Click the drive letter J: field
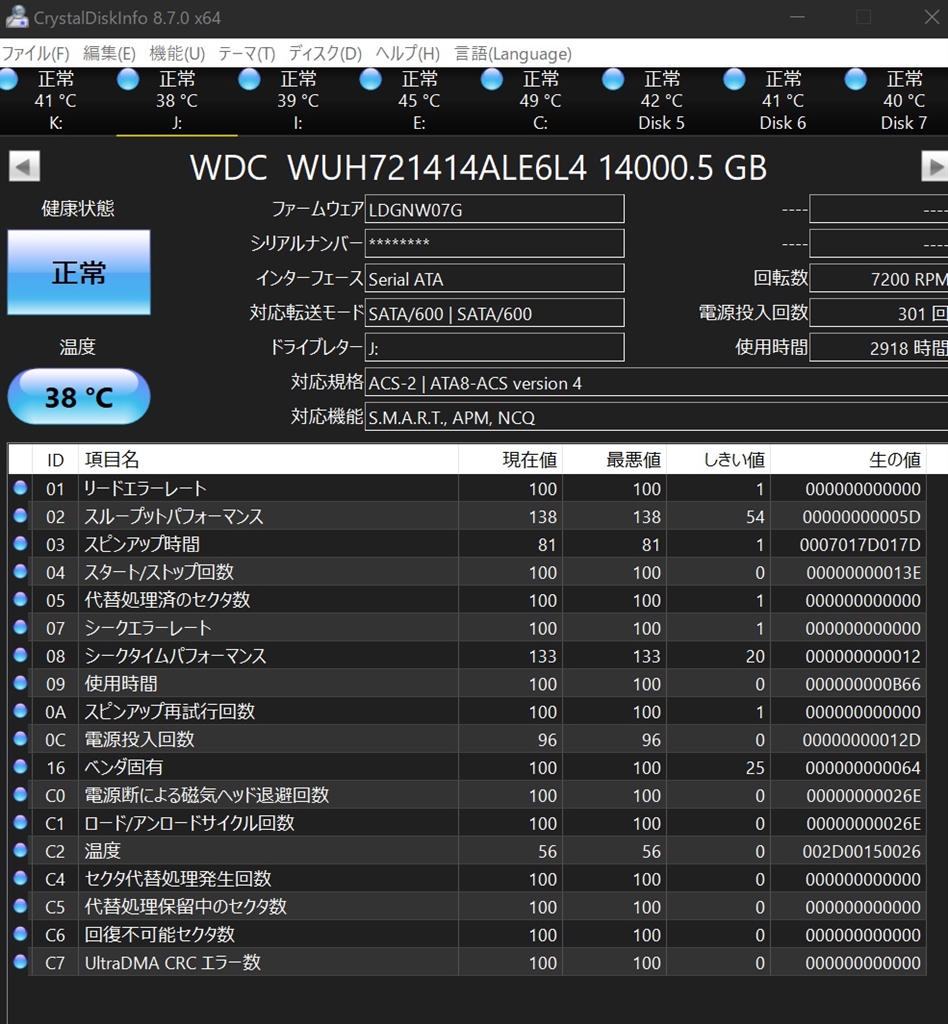This screenshot has height=1024, width=948. tap(494, 348)
